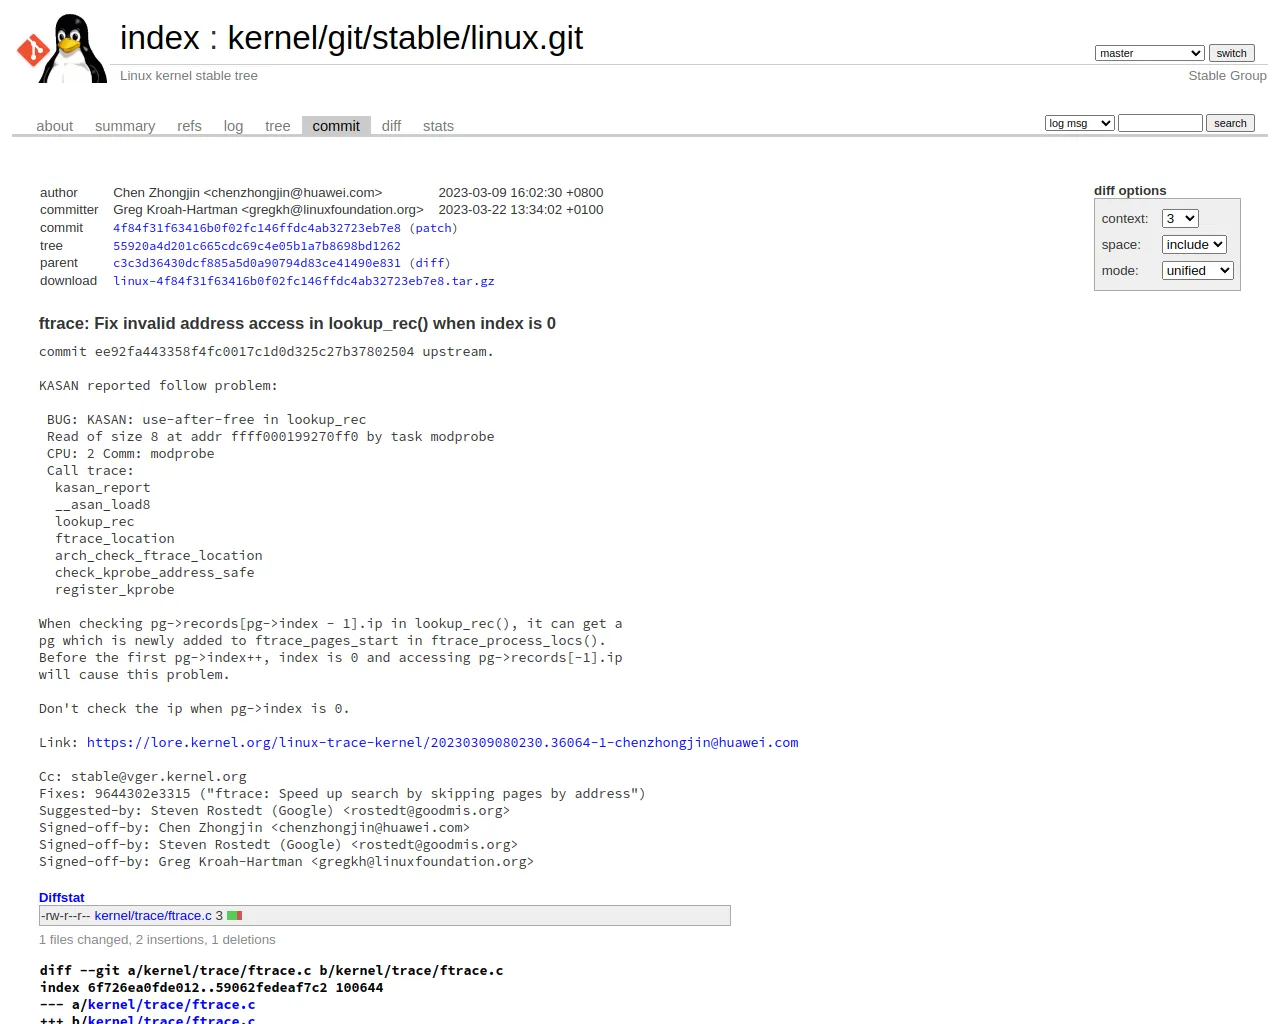This screenshot has width=1280, height=1024.
Task: Click the Tux penguin git logo
Action: (61, 48)
